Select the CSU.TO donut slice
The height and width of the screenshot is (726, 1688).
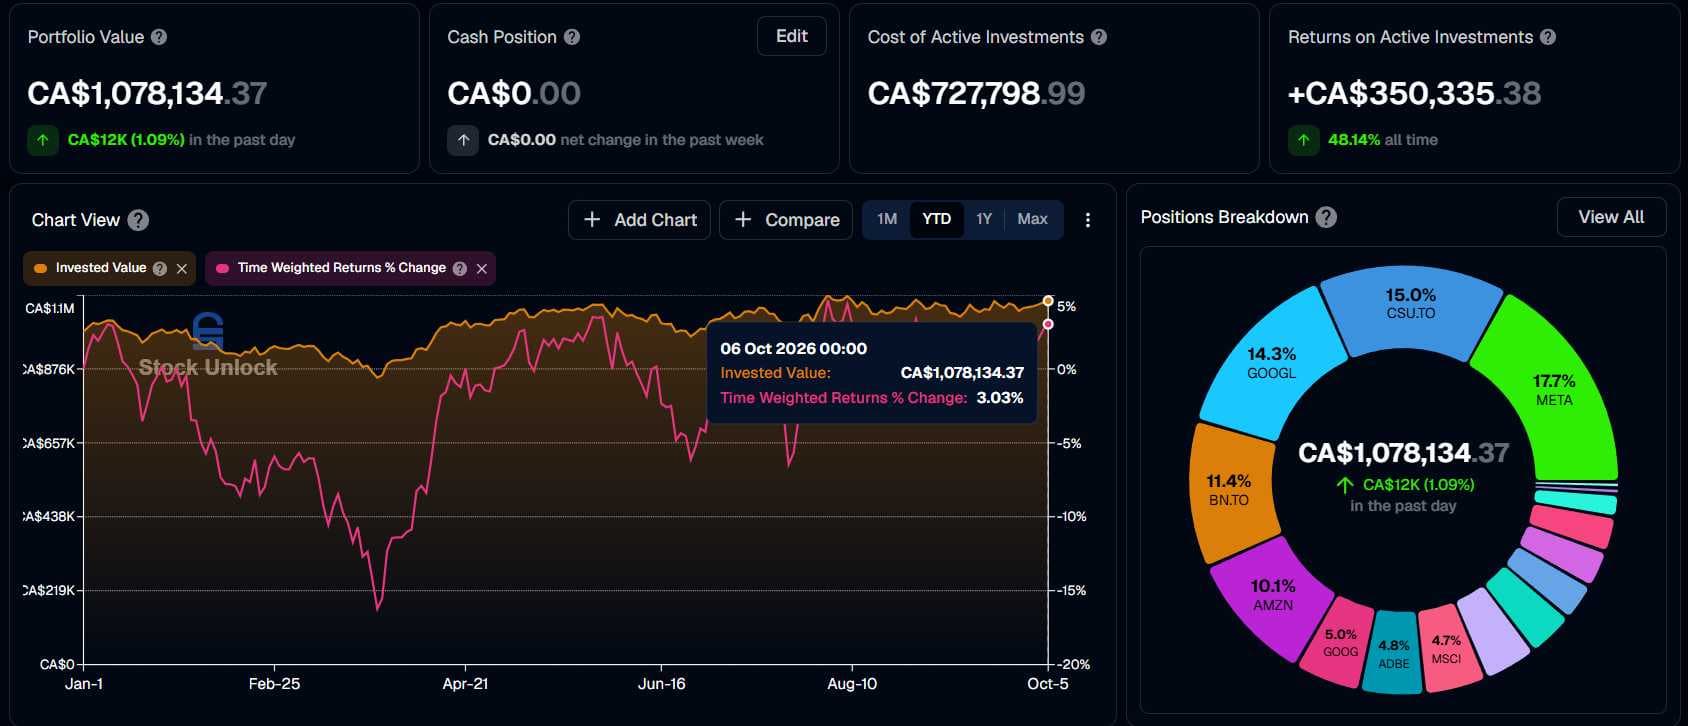(1411, 303)
